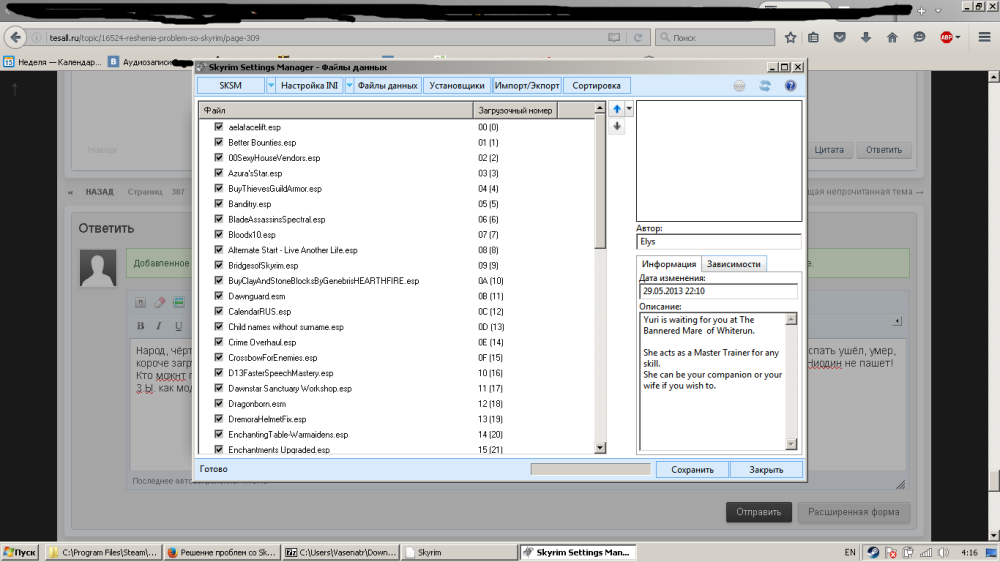Uncheck Better Bounties.esp plugin
Viewport: 1000px width, 562px height.
(219, 142)
